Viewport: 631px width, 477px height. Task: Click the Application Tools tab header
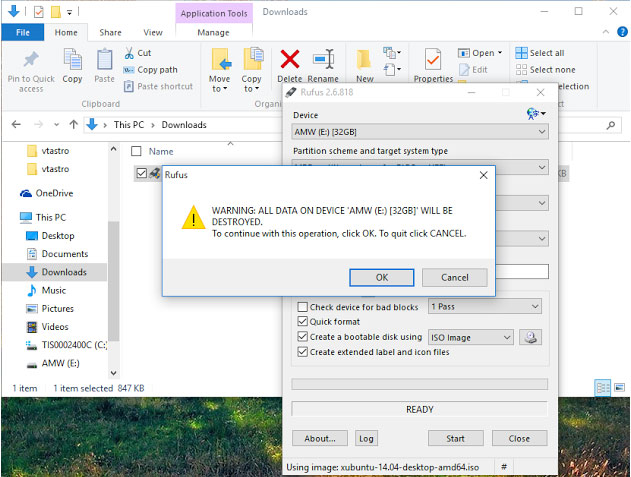point(214,13)
